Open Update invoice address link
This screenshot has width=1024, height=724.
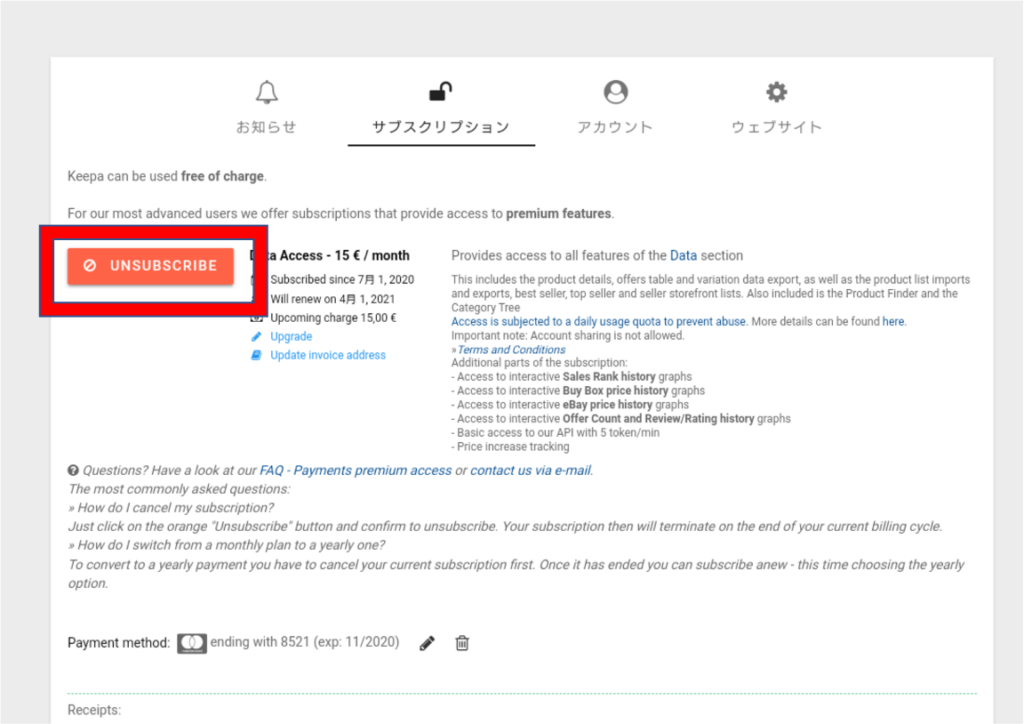328,355
